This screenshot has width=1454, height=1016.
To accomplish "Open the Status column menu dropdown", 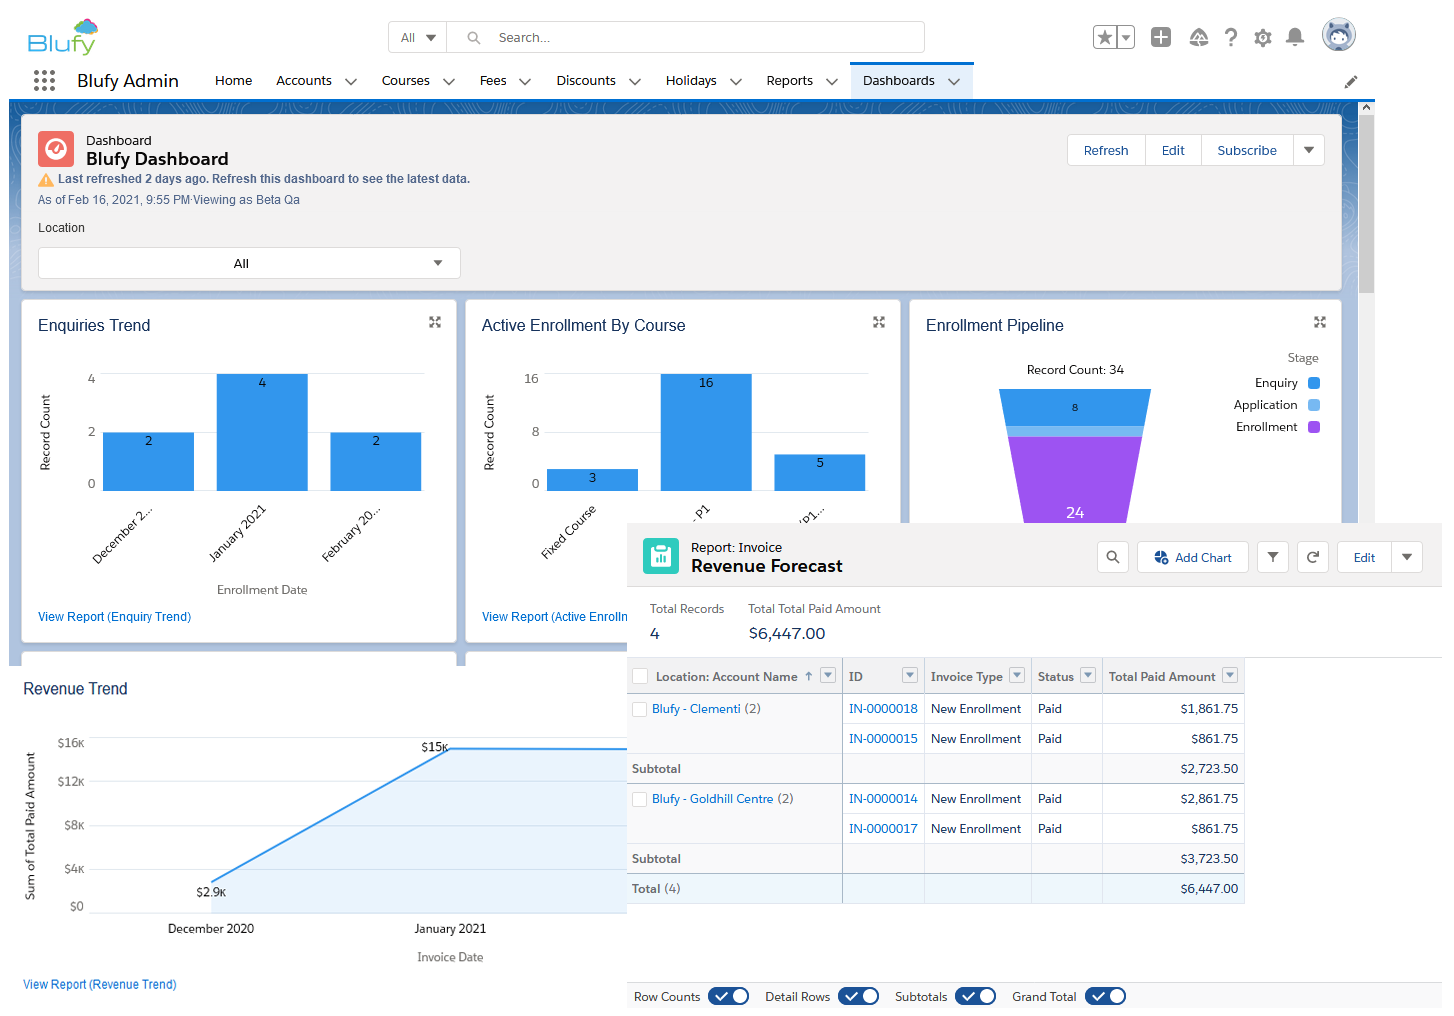I will click(1088, 676).
